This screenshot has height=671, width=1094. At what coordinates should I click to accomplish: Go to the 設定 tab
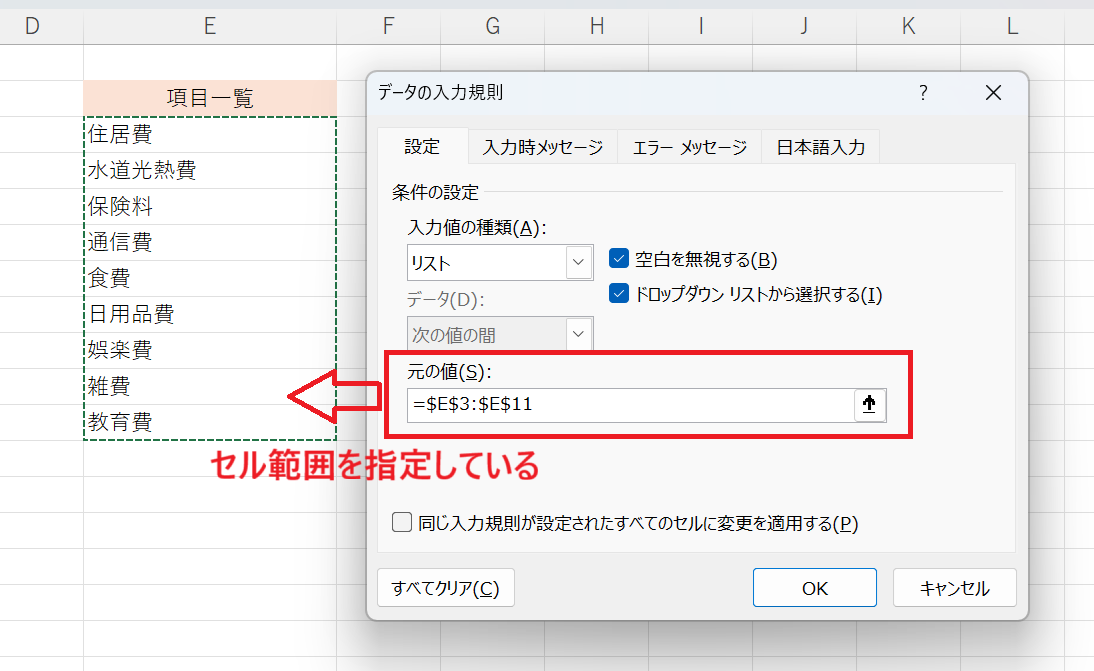tap(422, 147)
